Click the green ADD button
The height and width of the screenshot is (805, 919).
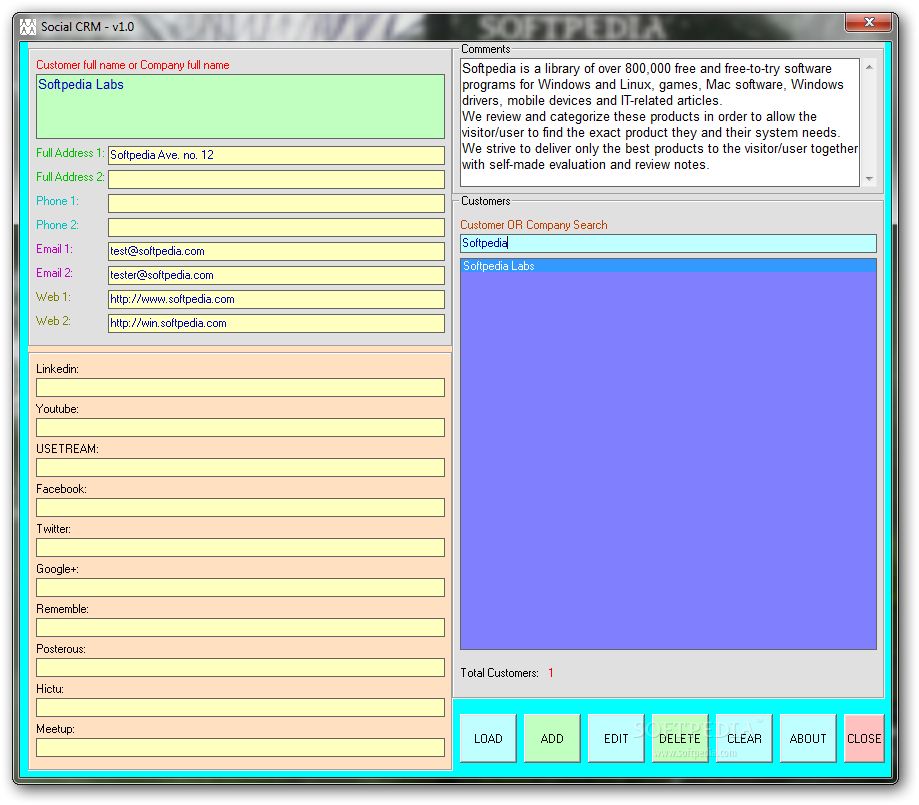[x=552, y=738]
